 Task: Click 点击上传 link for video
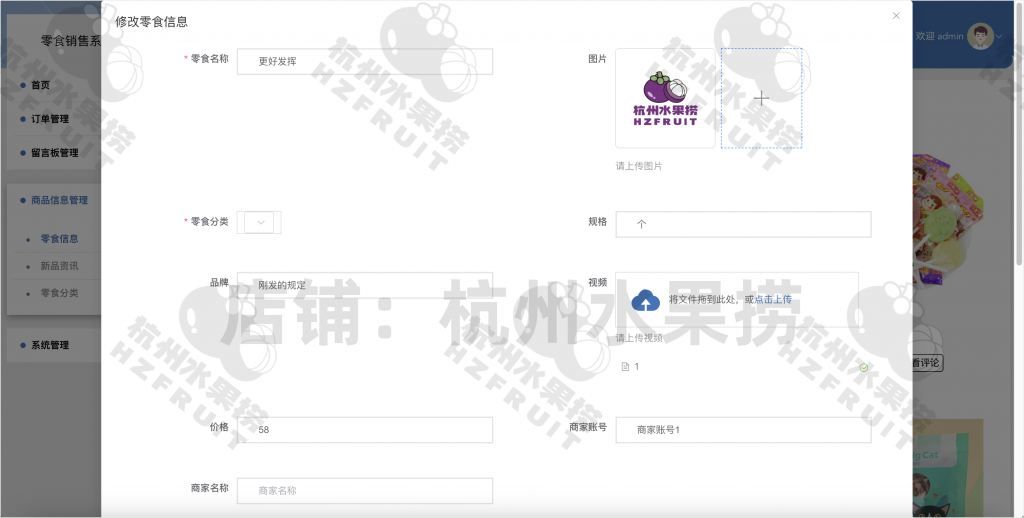[773, 300]
